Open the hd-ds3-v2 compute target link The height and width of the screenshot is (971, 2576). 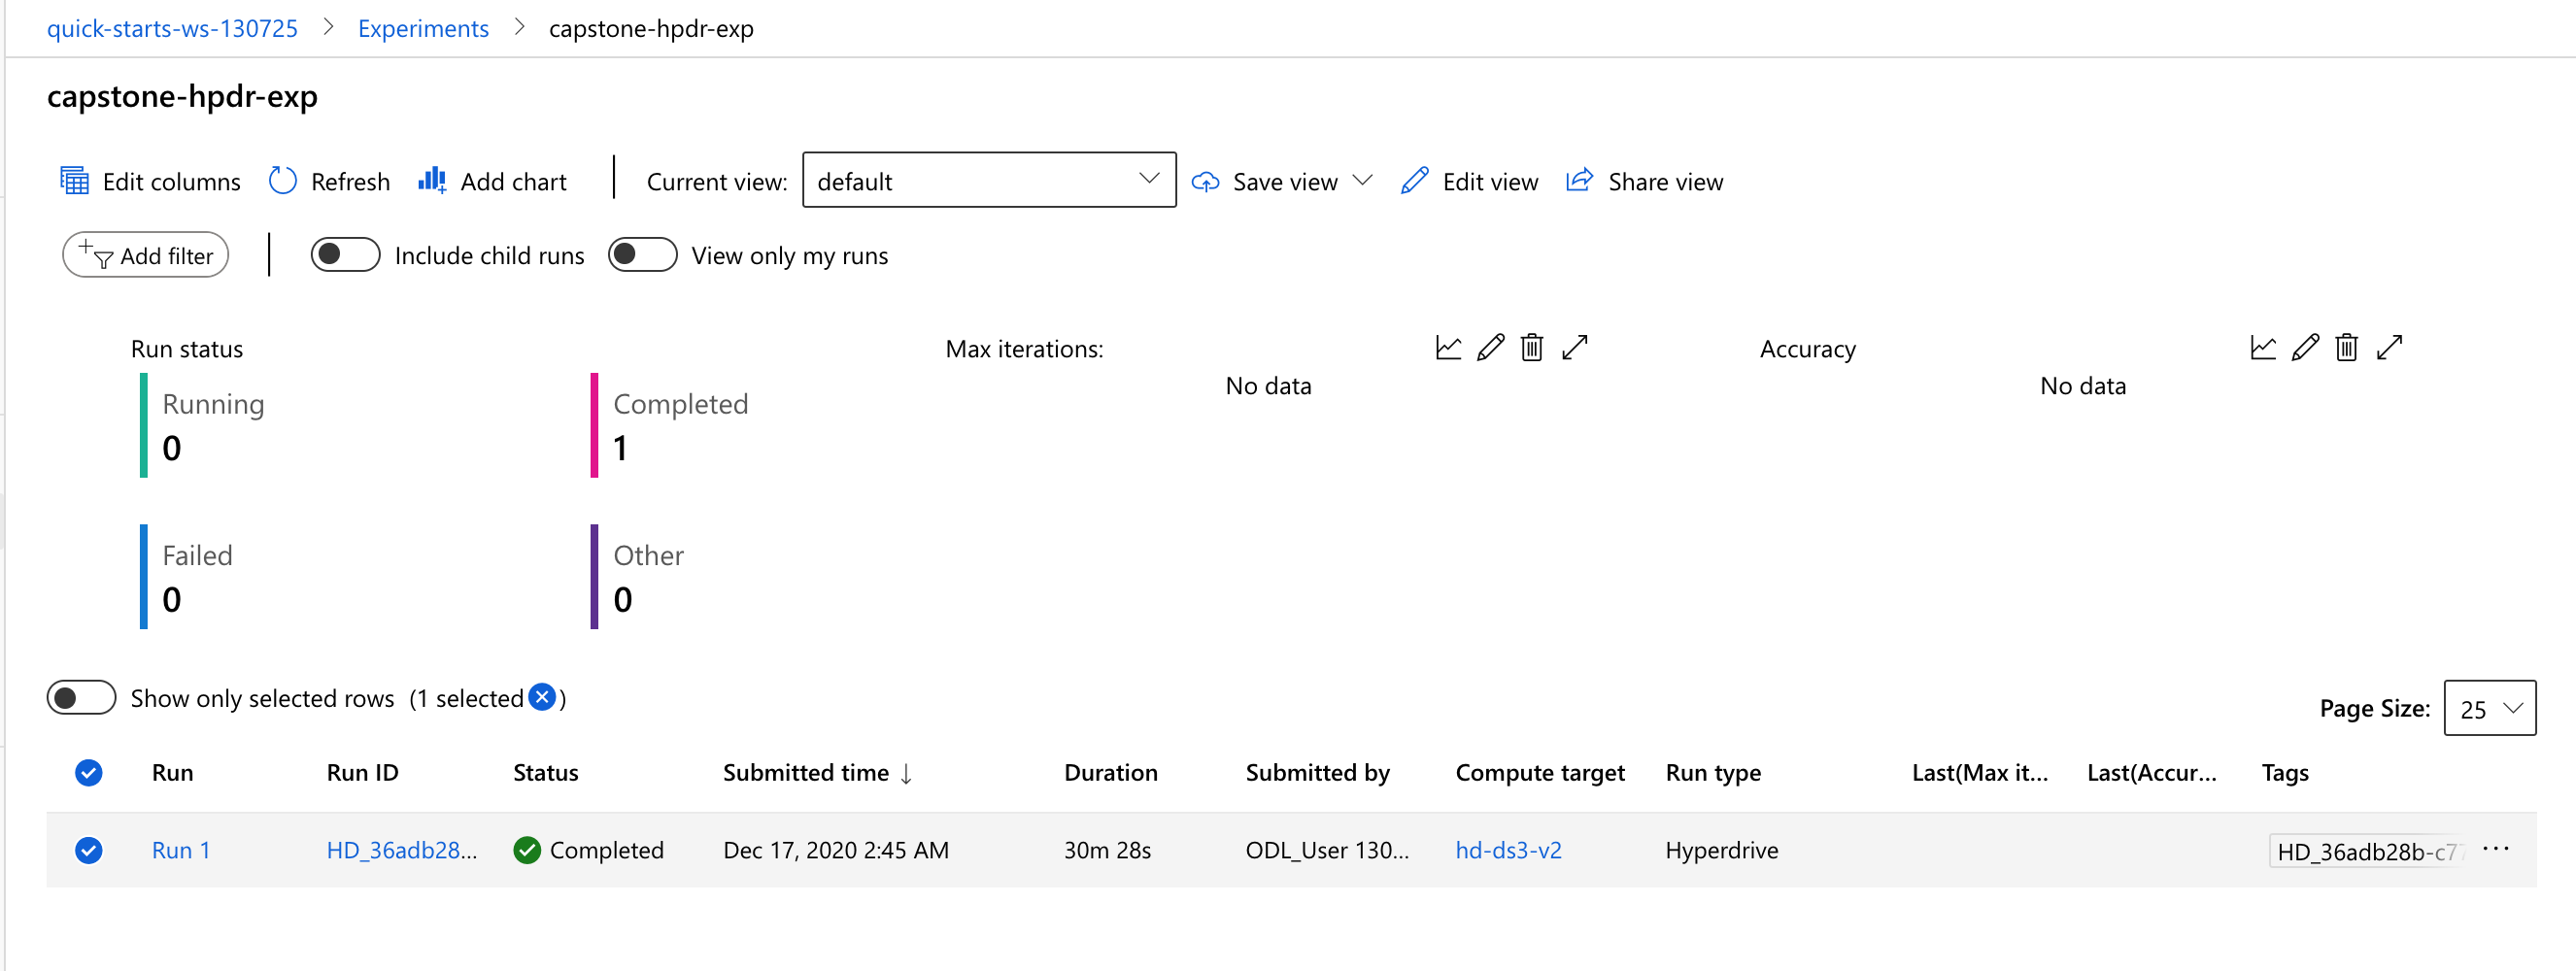(1508, 850)
